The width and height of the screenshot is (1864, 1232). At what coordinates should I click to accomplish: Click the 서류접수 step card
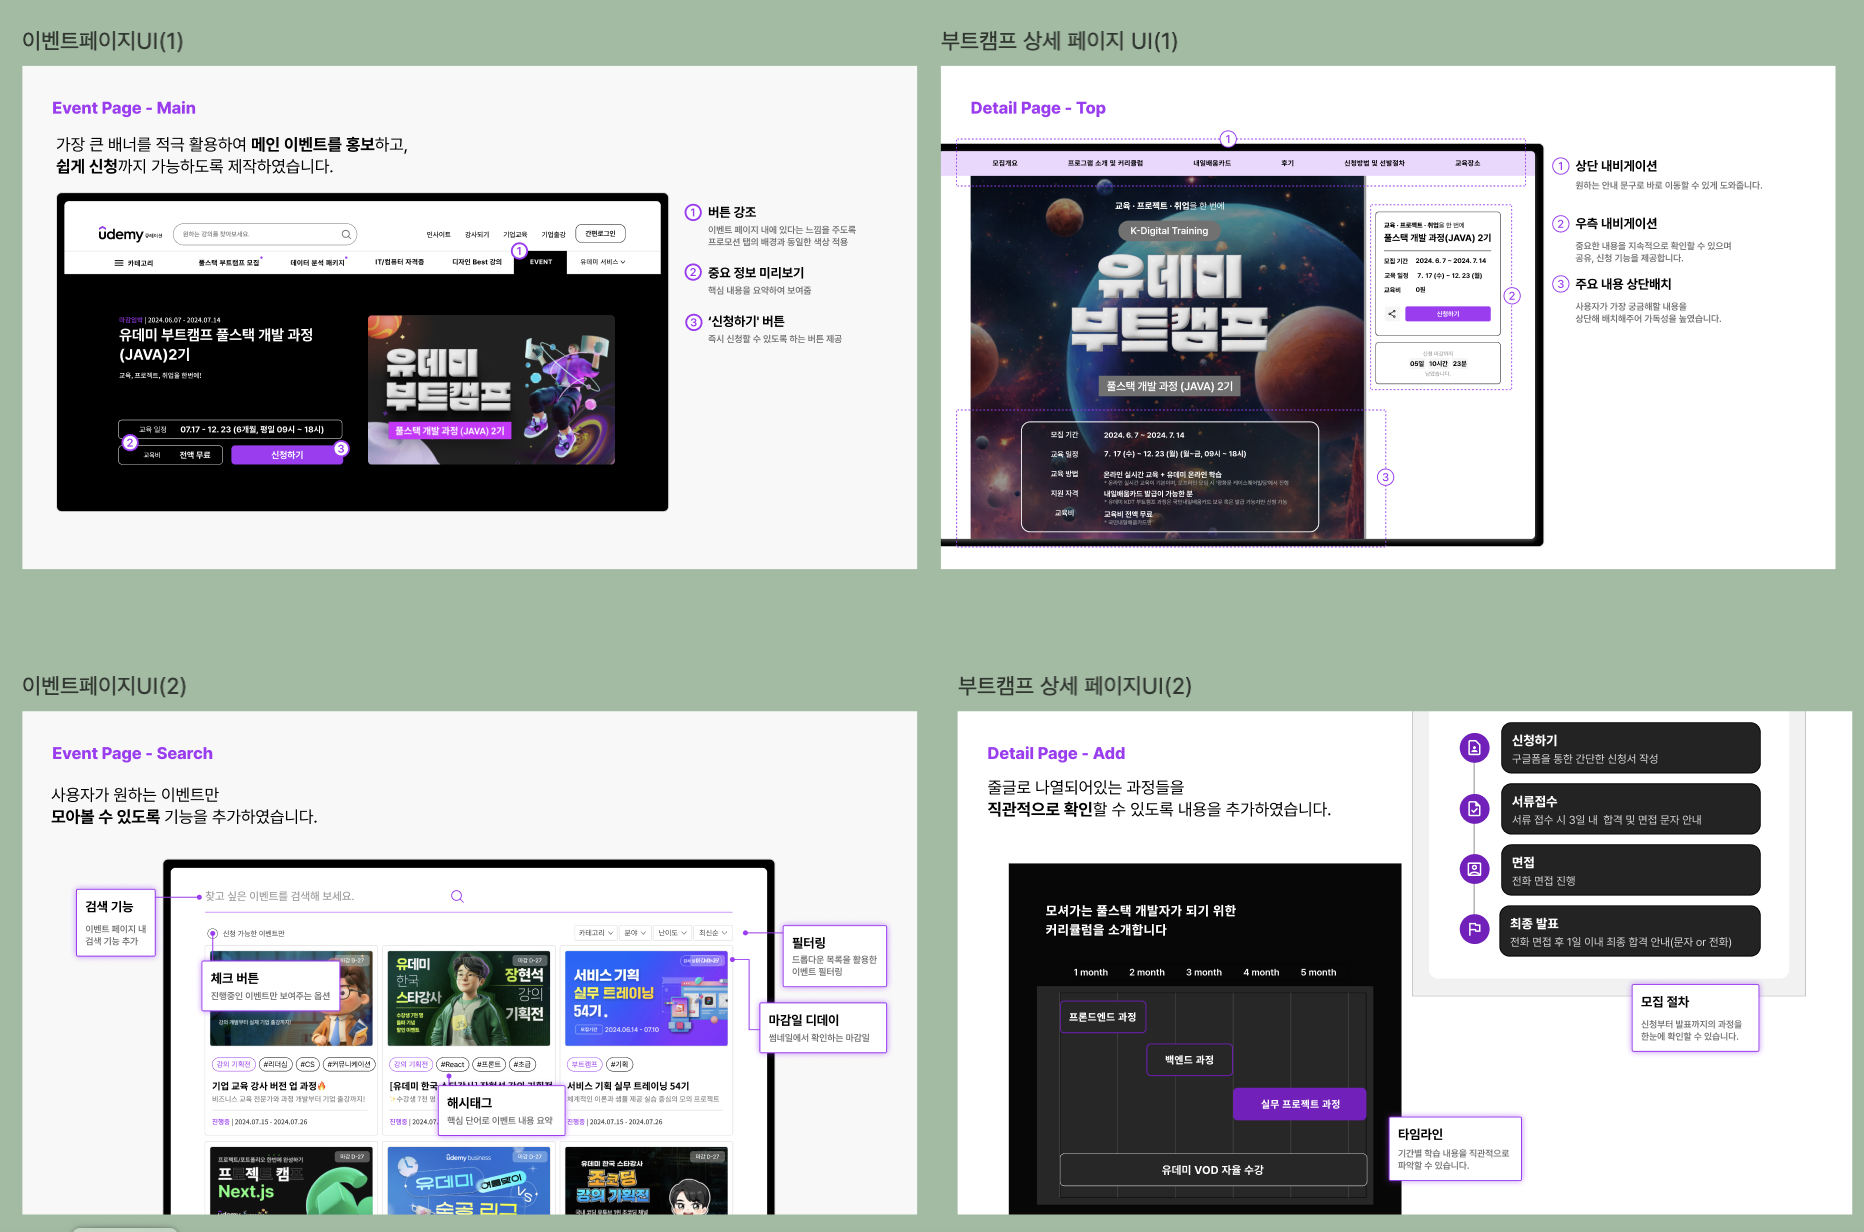tap(1630, 809)
